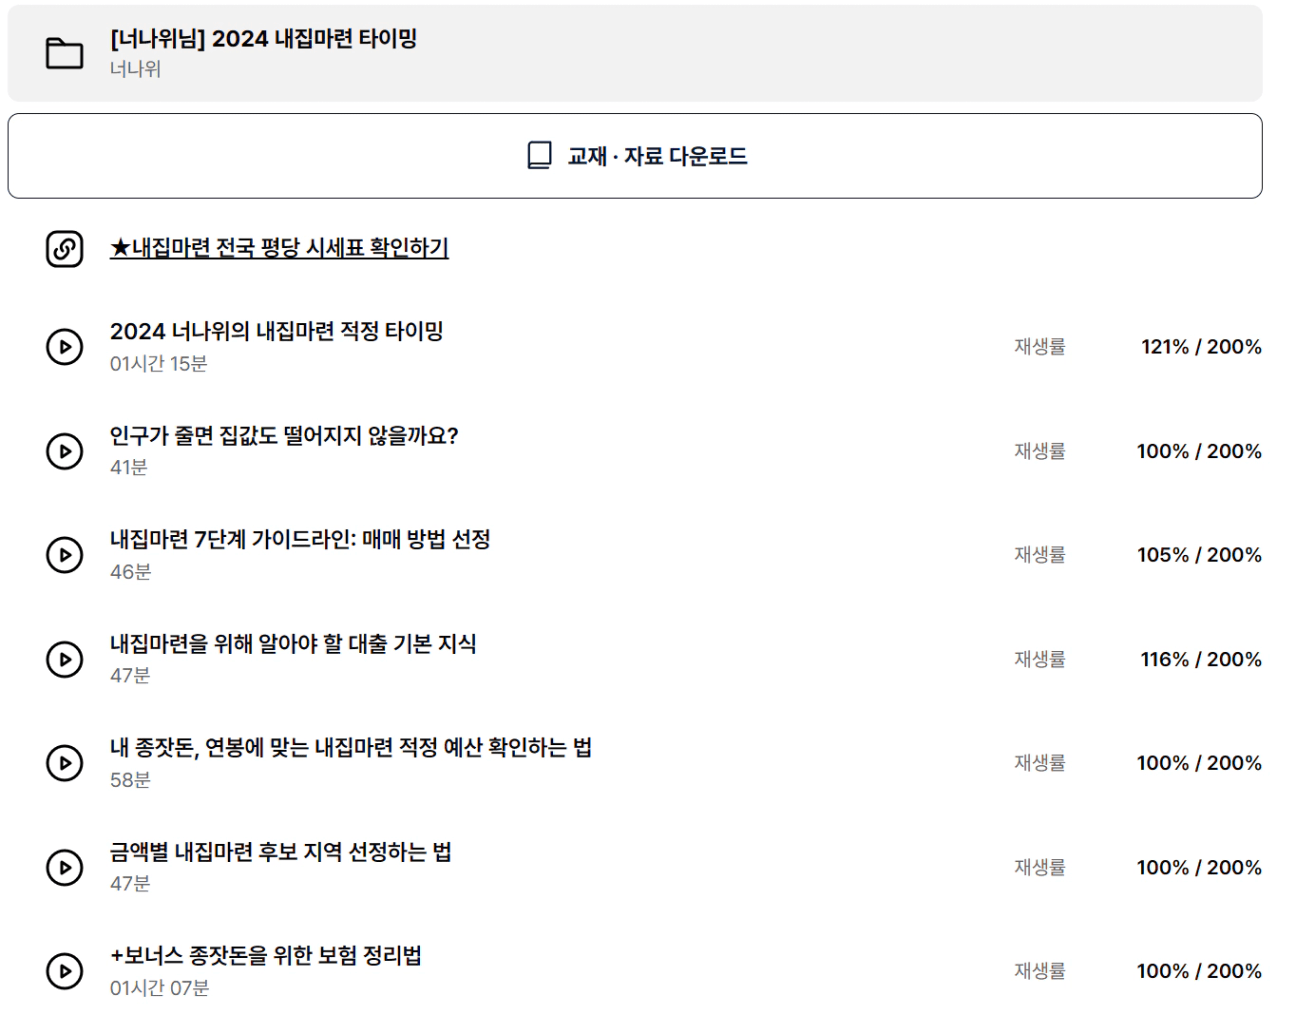Screen dimensions: 1296x1015
Task: Open the 교재 · 자료 다운로드 button
Action: [x=635, y=156]
